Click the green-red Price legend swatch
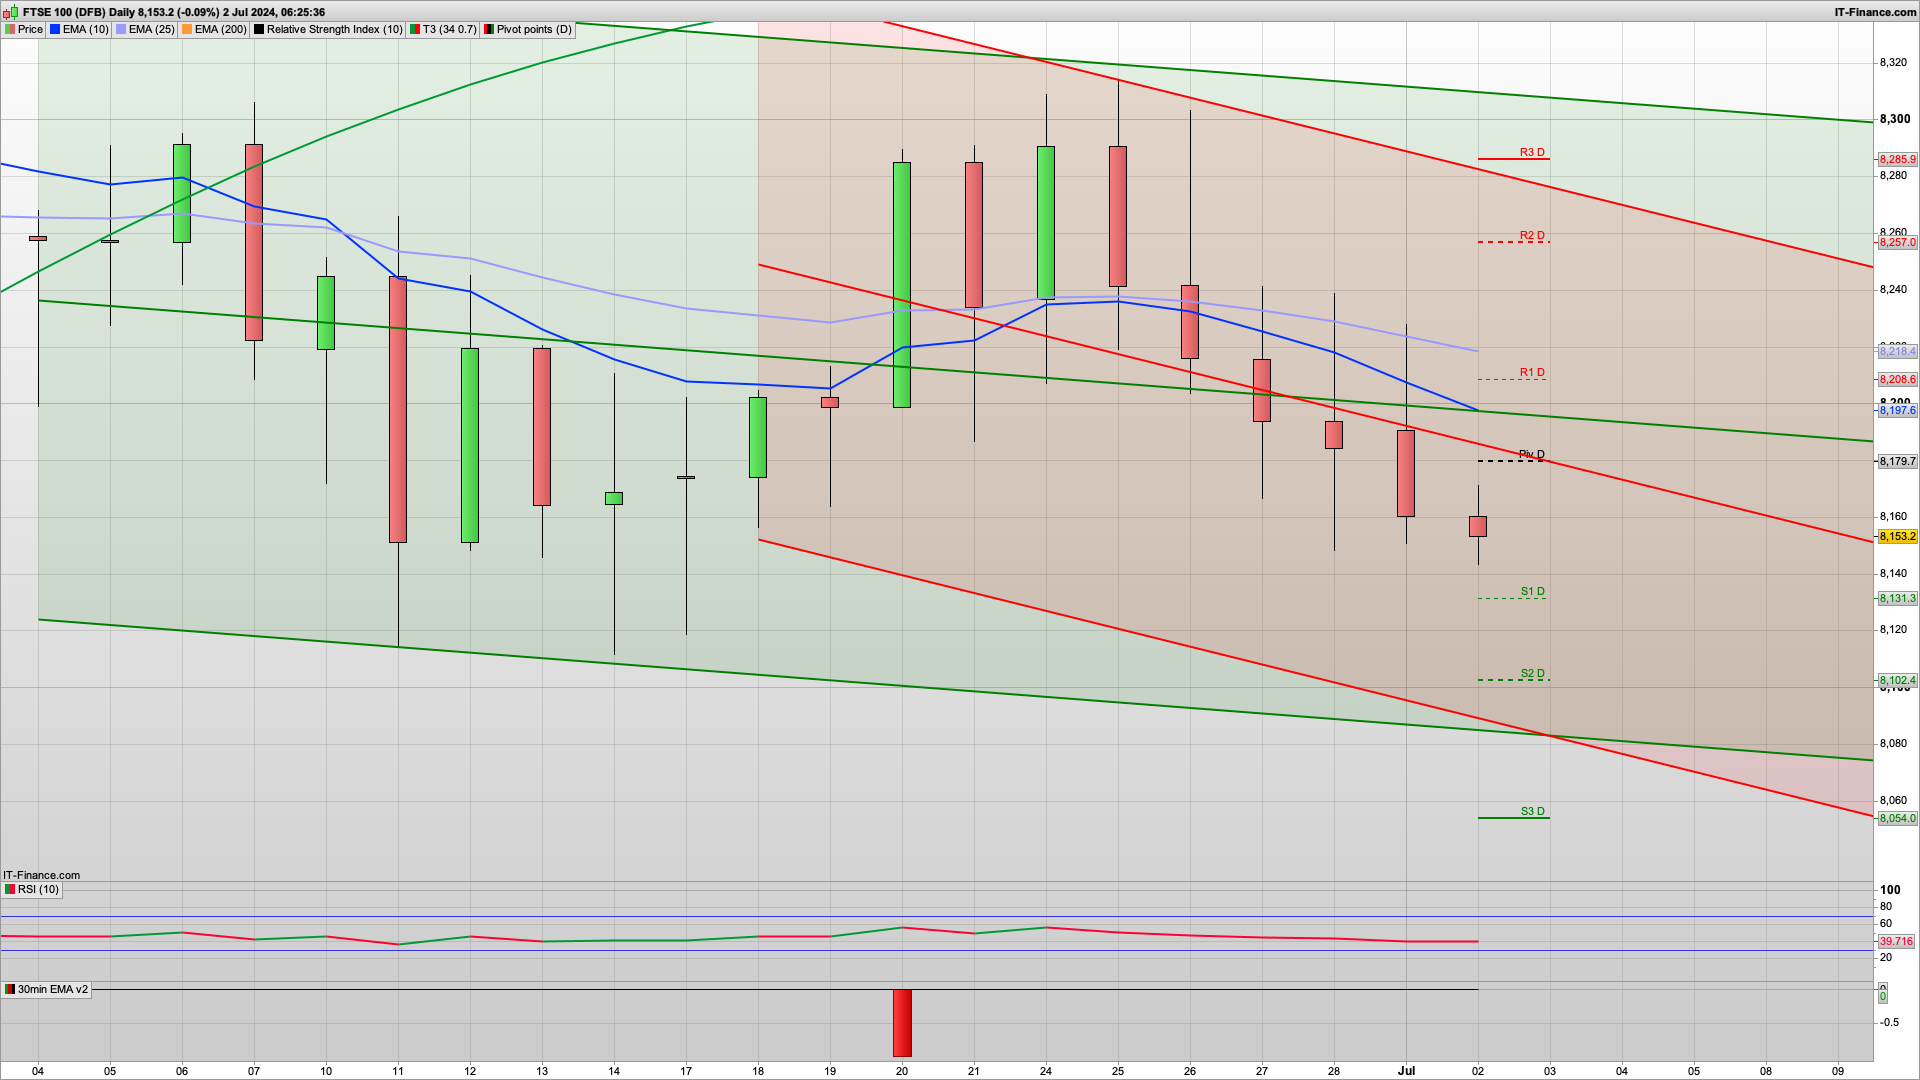 tap(10, 30)
